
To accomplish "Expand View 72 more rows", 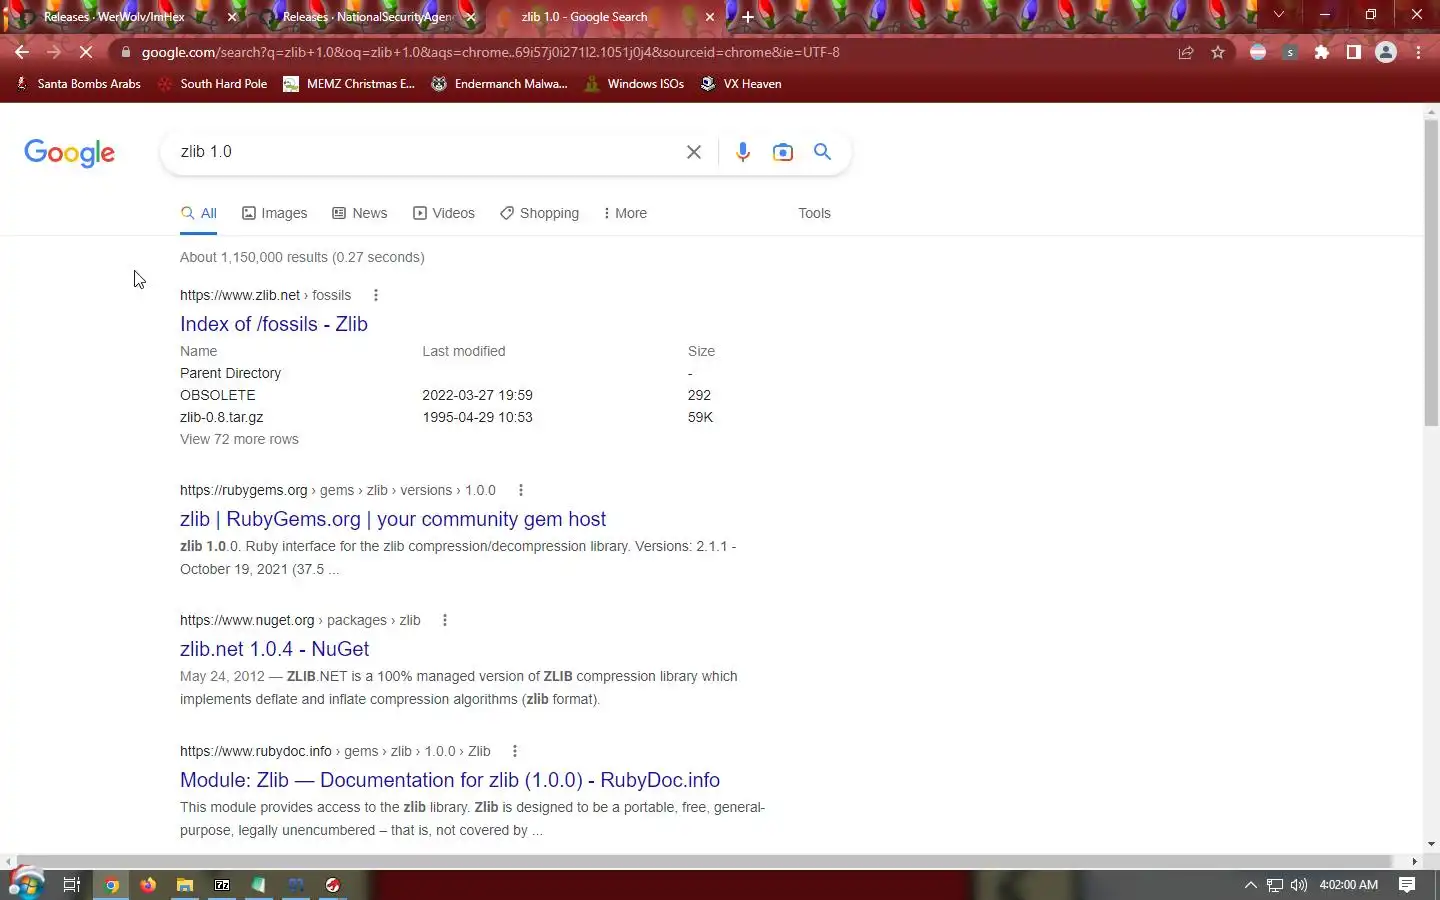I will pos(239,439).
